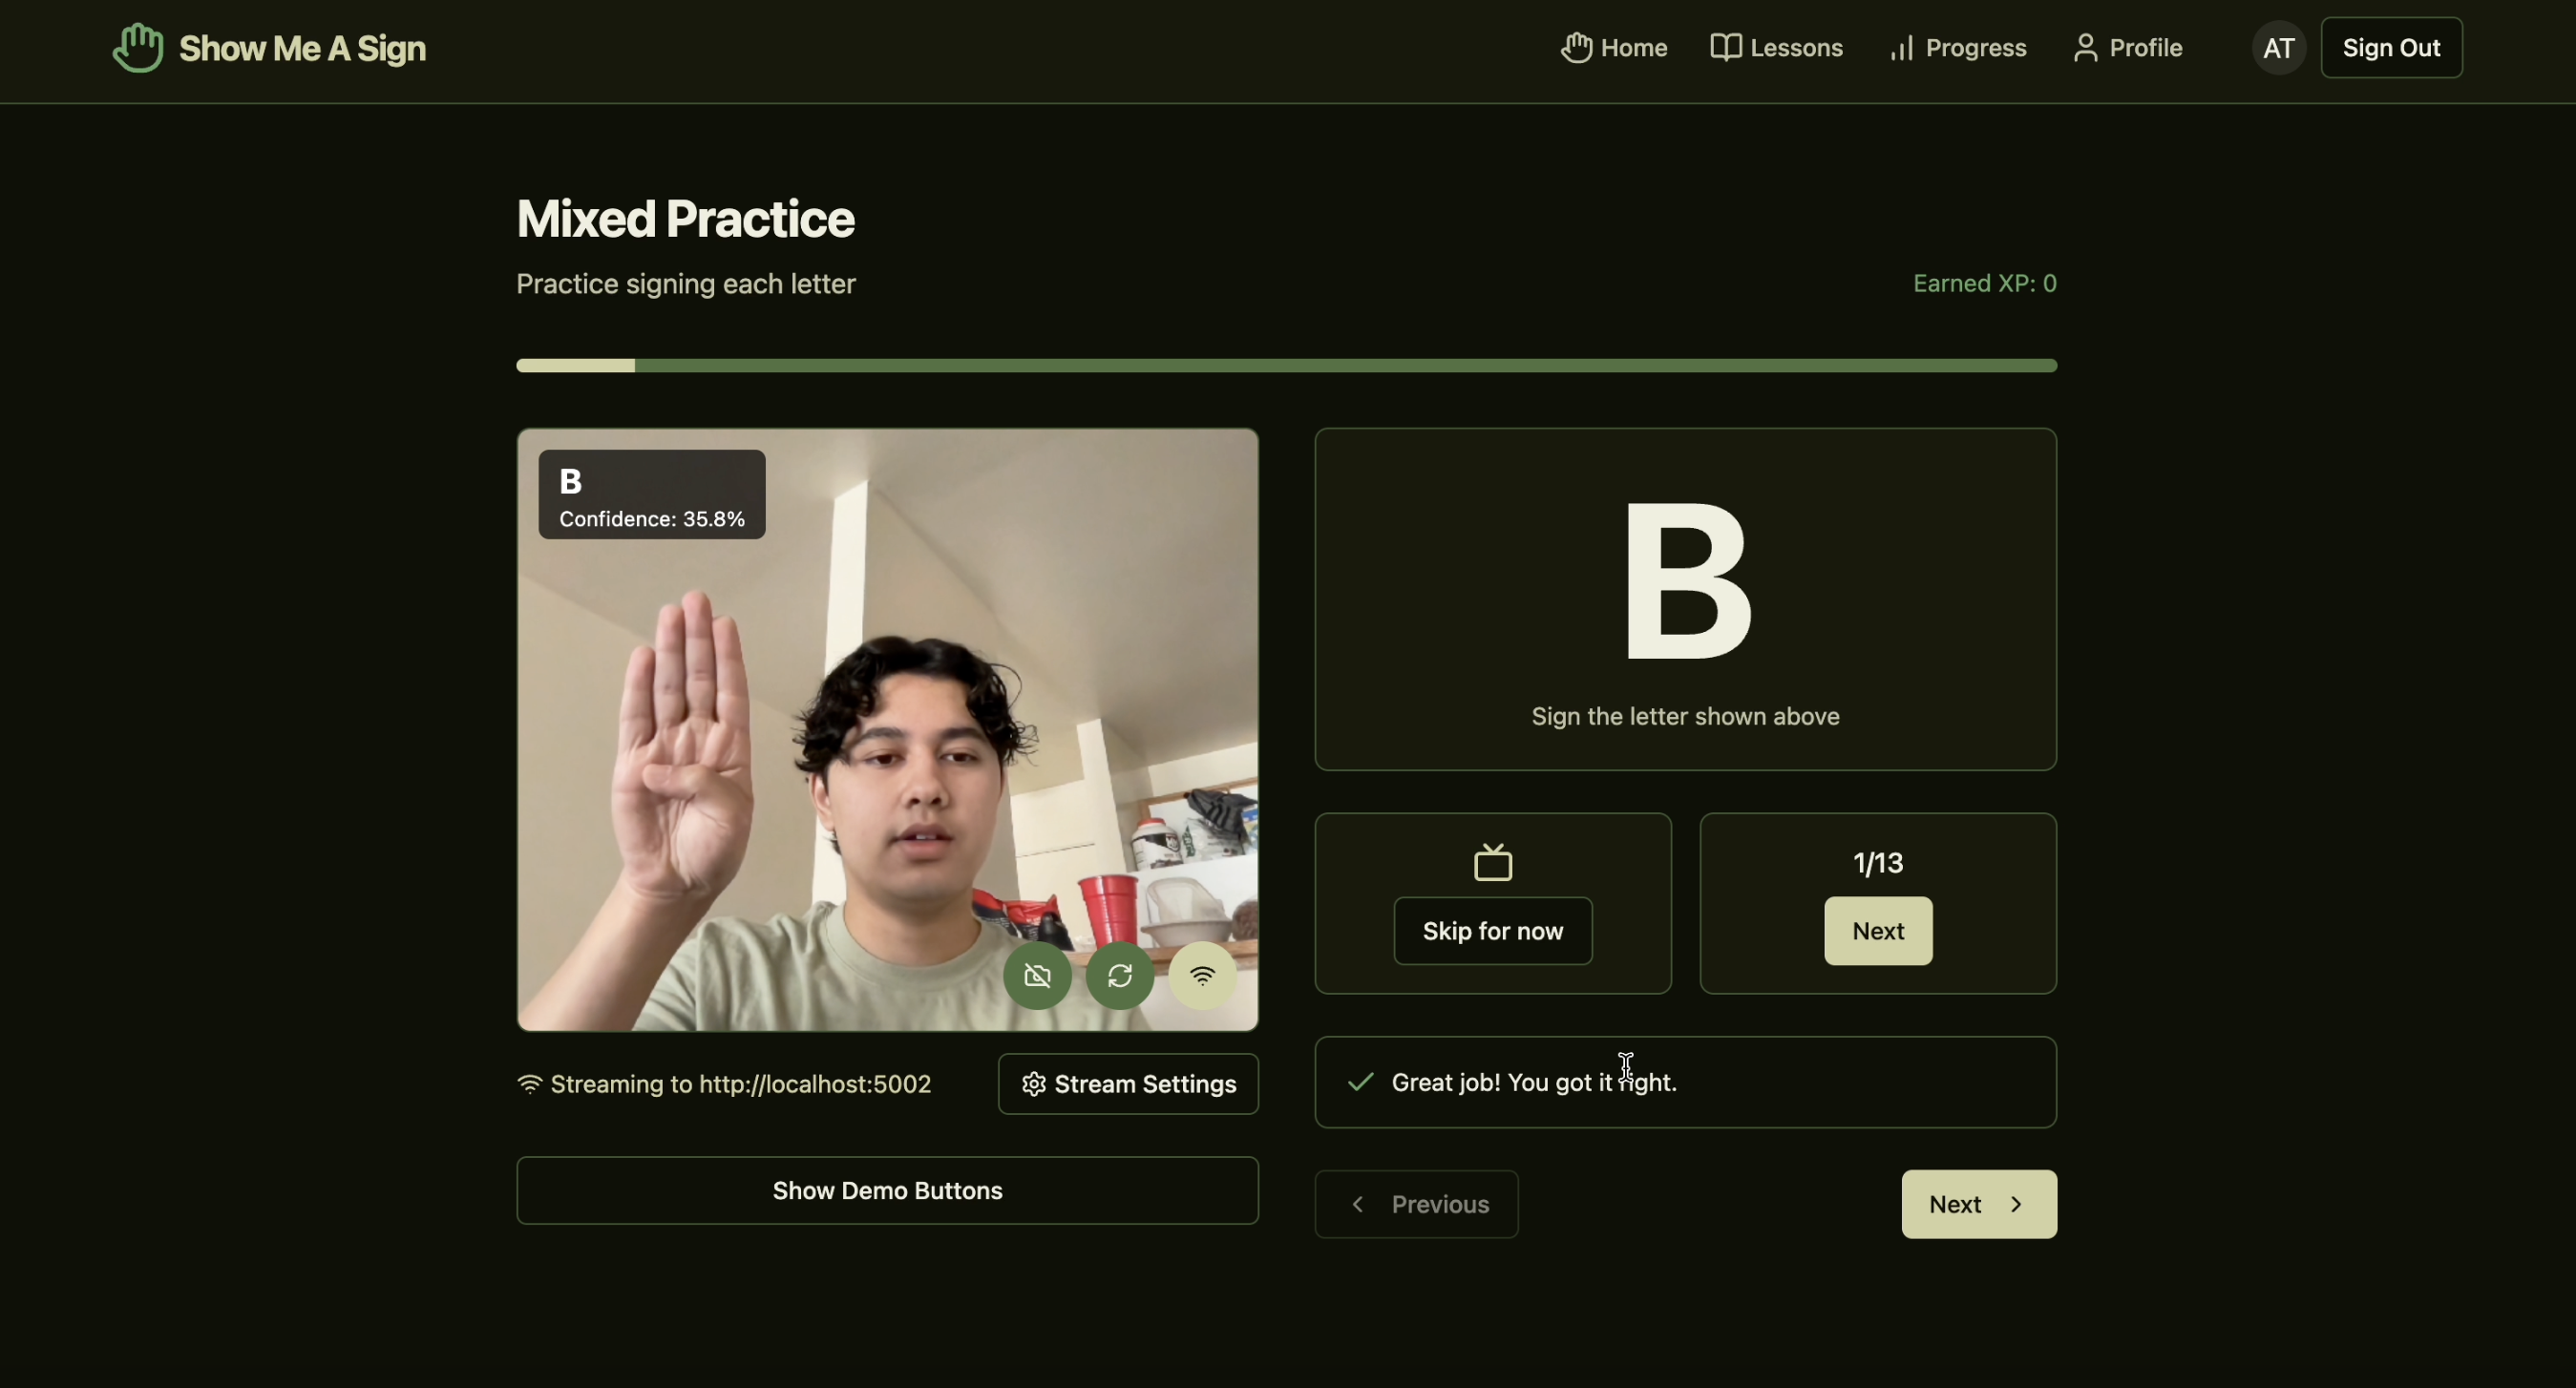Click the AT user avatar
Image resolution: width=2576 pixels, height=1388 pixels.
2278,48
